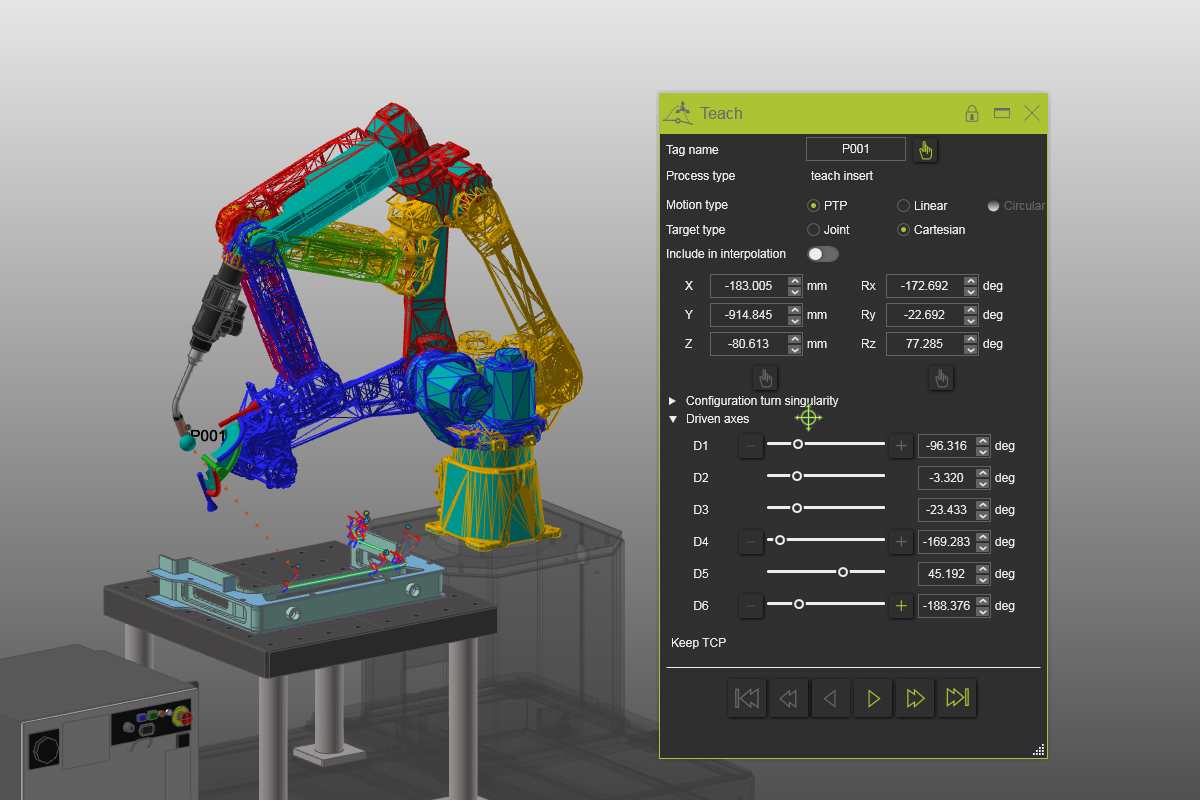The image size is (1200, 800).
Task: Click the D4 minus button
Action: [x=751, y=542]
